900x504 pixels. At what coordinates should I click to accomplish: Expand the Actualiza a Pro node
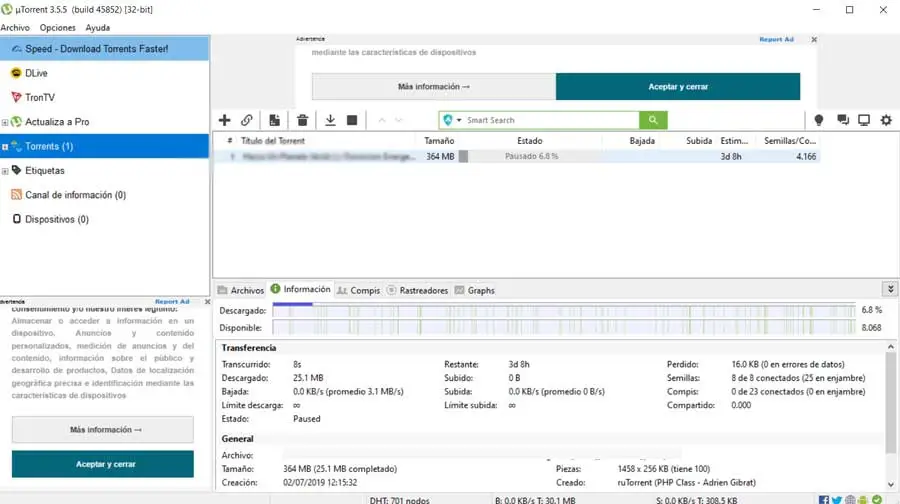pos(5,122)
